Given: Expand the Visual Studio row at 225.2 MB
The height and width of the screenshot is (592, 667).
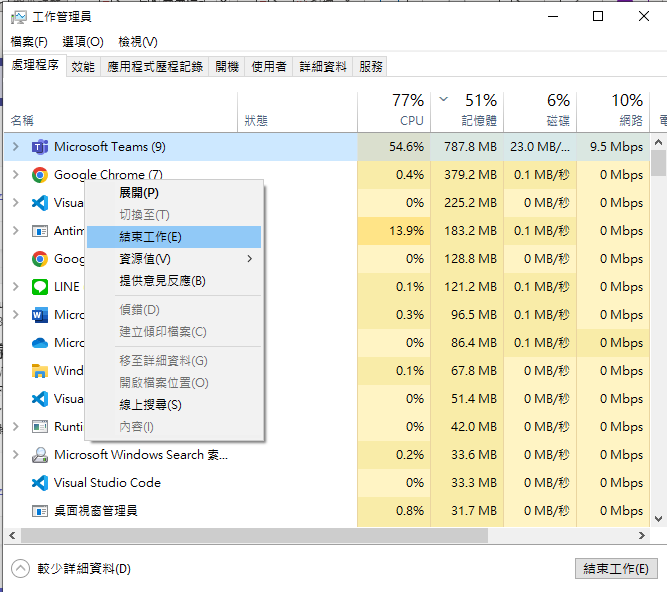Looking at the screenshot, I should click(16, 203).
